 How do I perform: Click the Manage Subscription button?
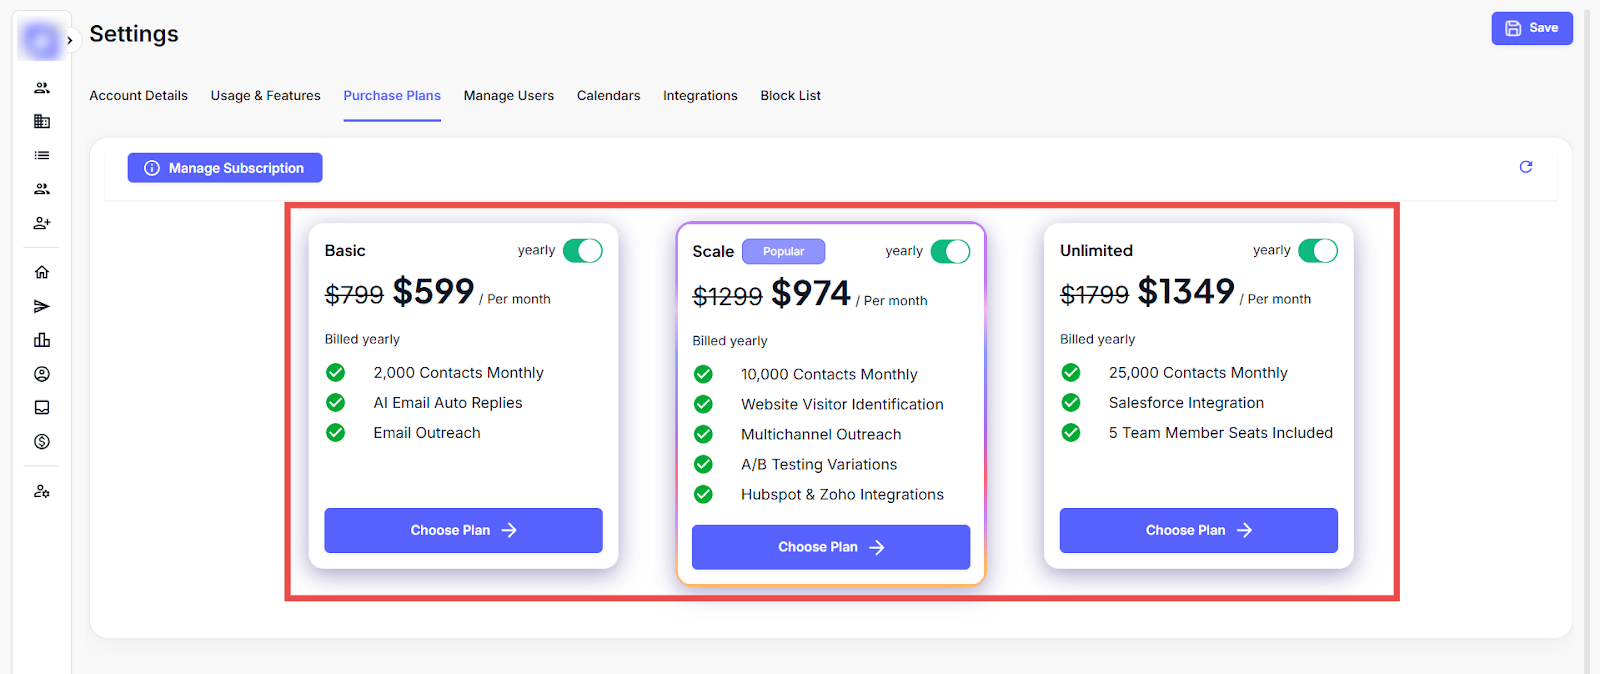225,168
